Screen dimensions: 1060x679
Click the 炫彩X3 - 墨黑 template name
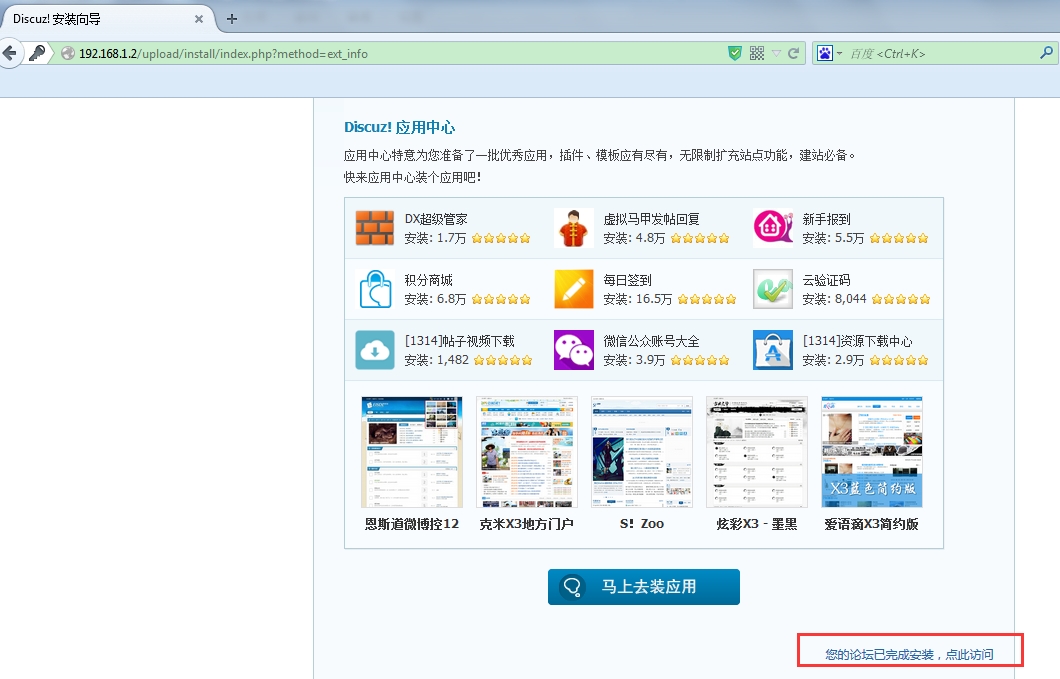click(x=756, y=524)
